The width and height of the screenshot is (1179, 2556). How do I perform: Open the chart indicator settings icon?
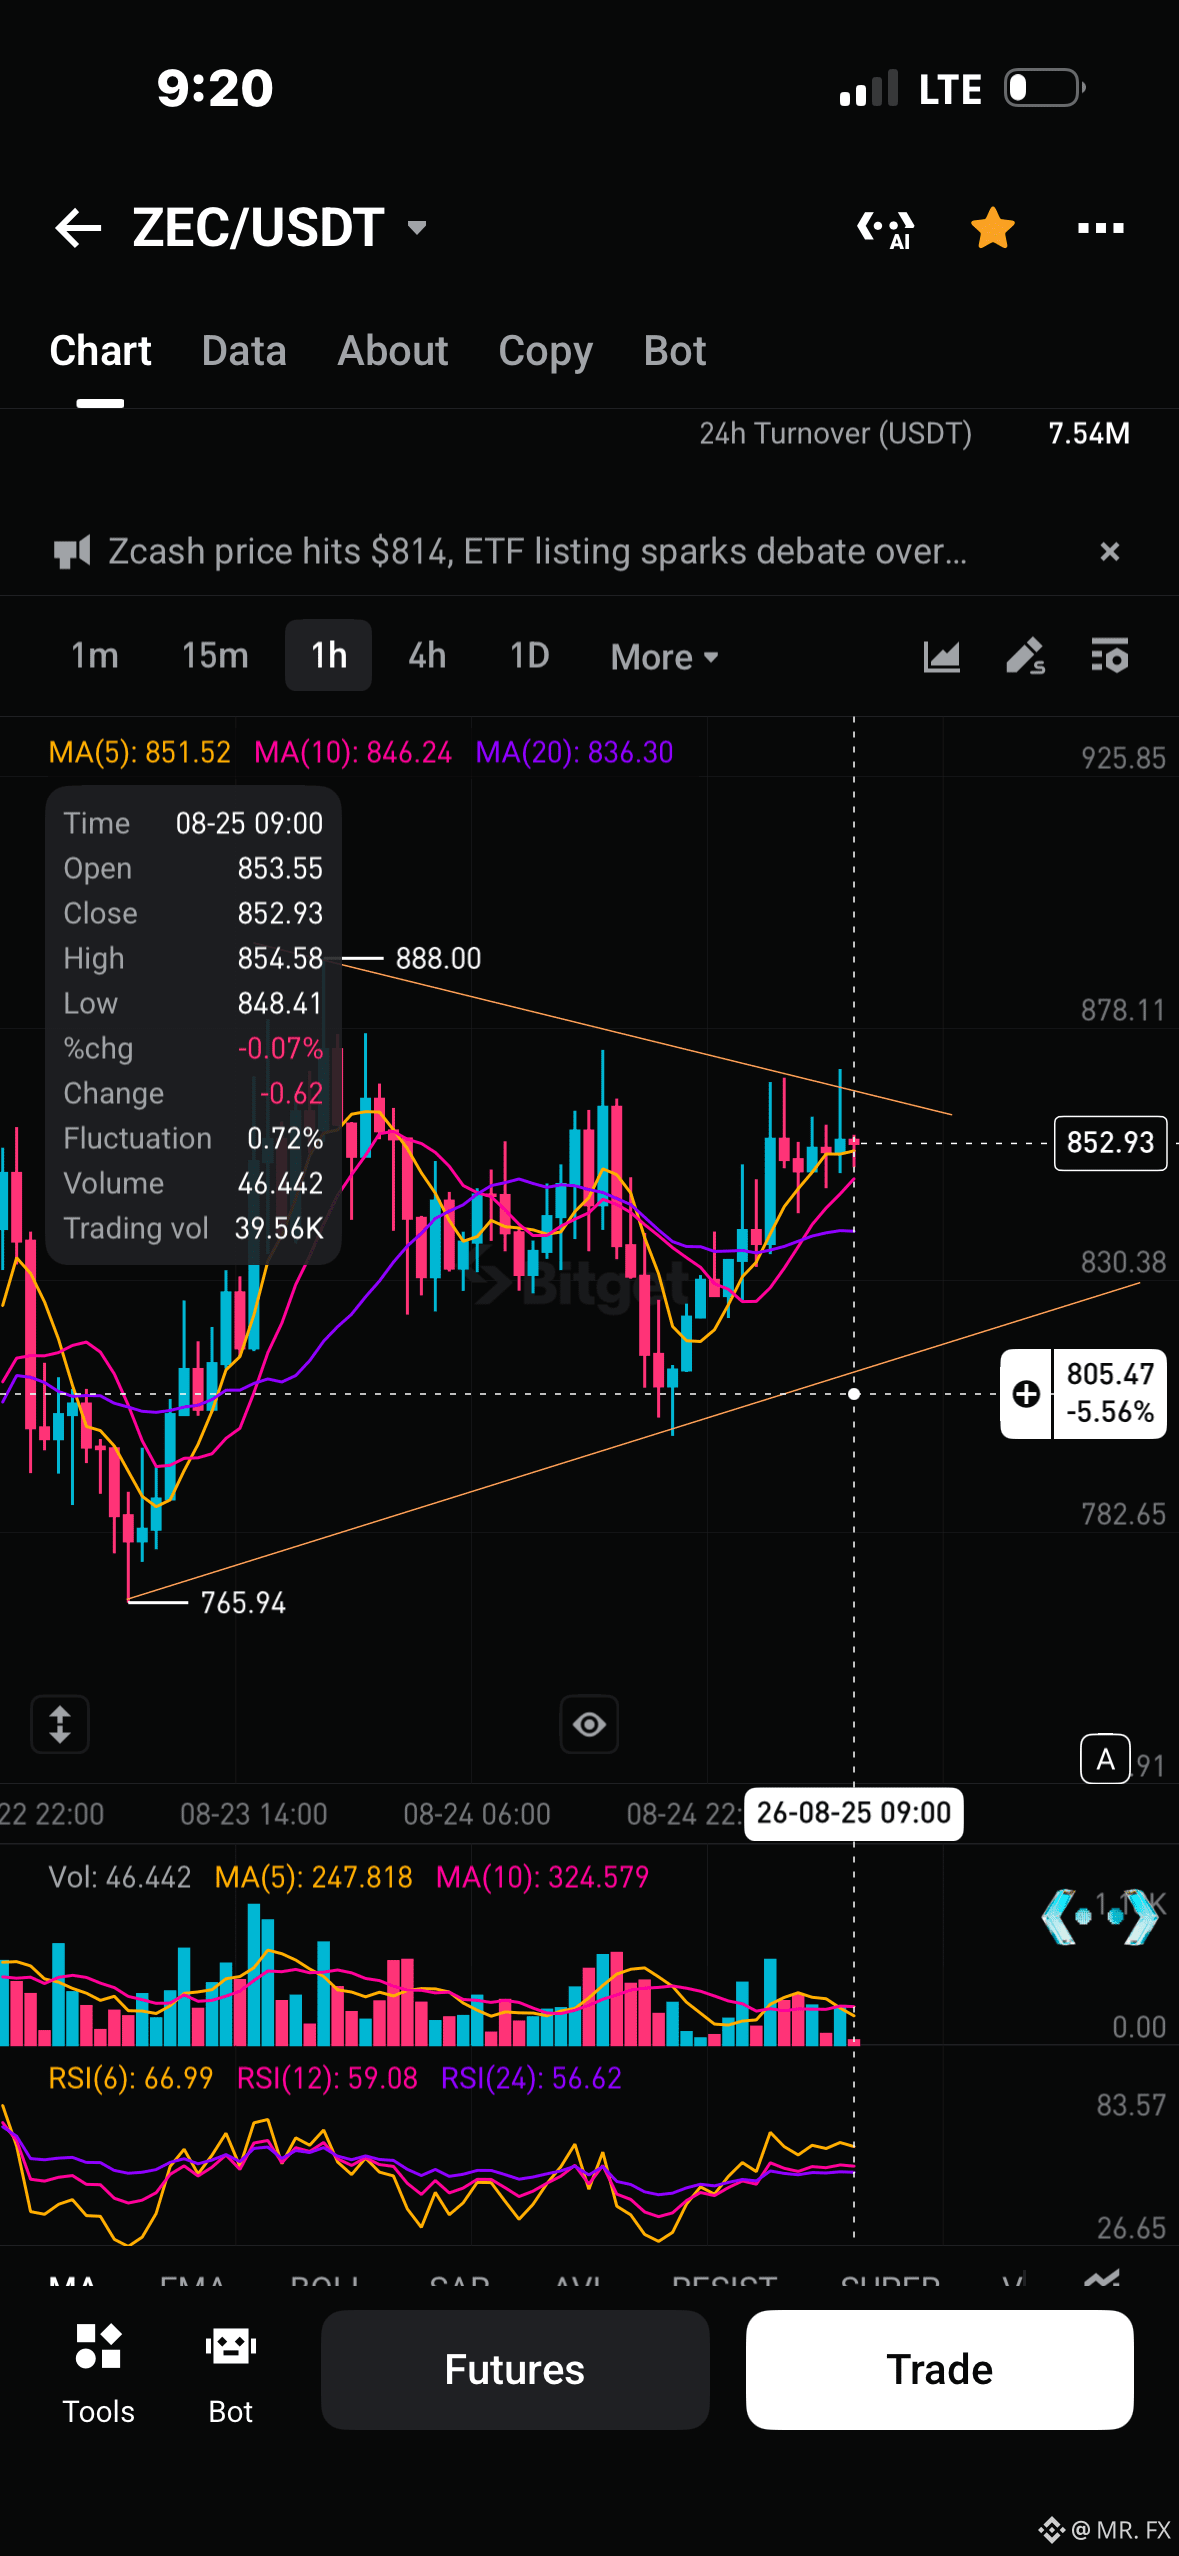(x=1110, y=656)
